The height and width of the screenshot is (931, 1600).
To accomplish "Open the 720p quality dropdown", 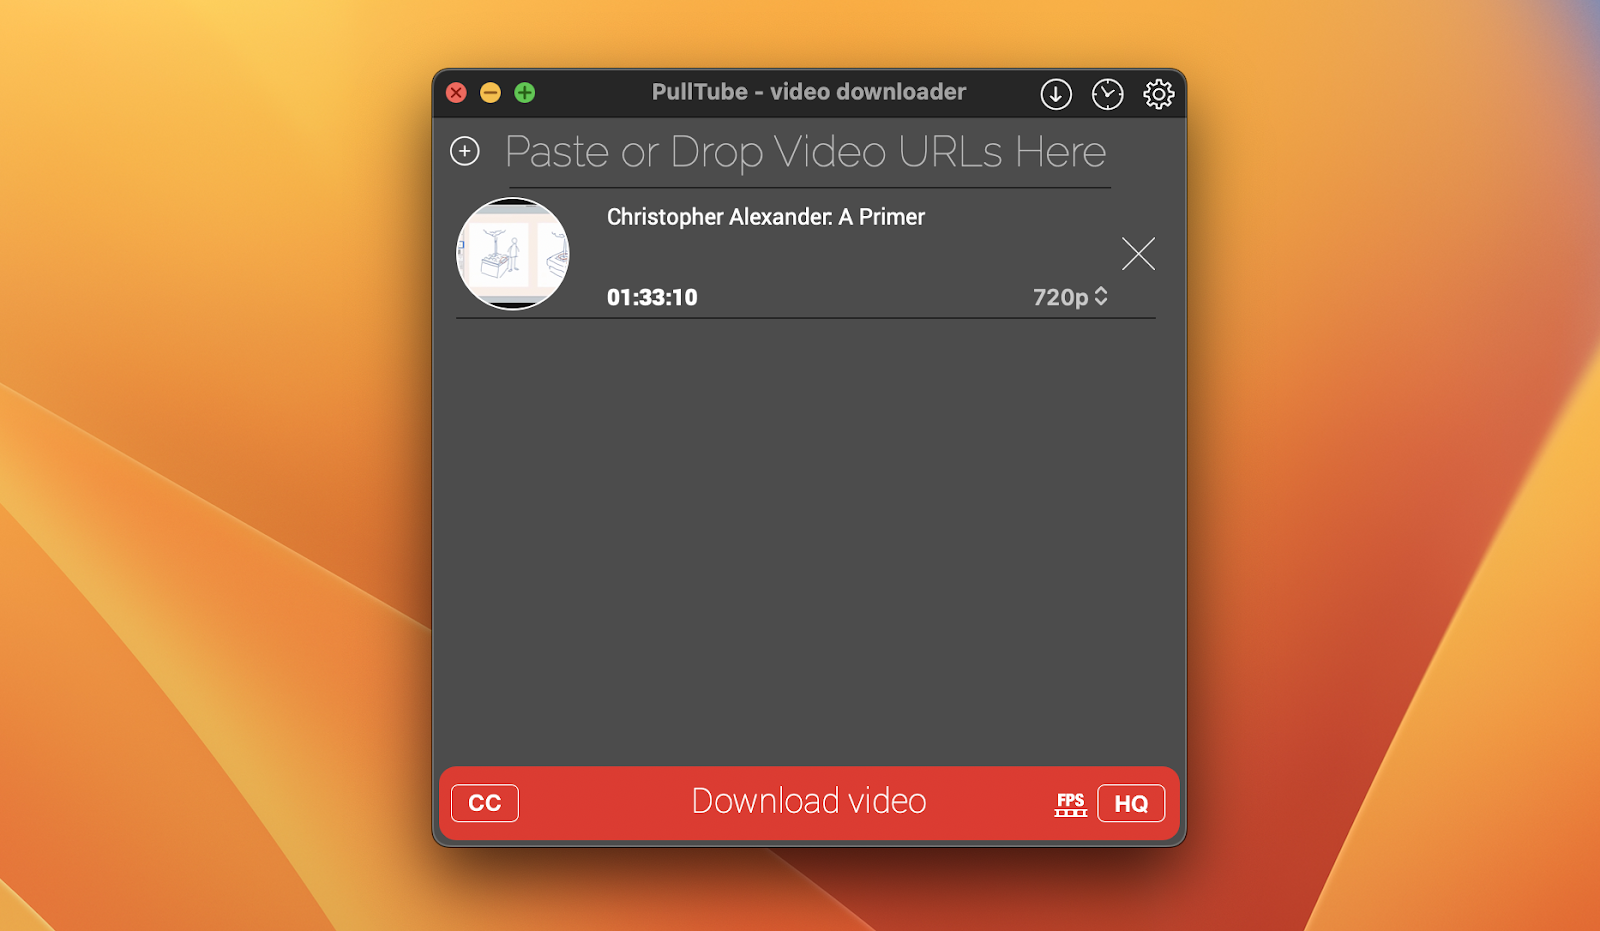I will tap(1060, 297).
